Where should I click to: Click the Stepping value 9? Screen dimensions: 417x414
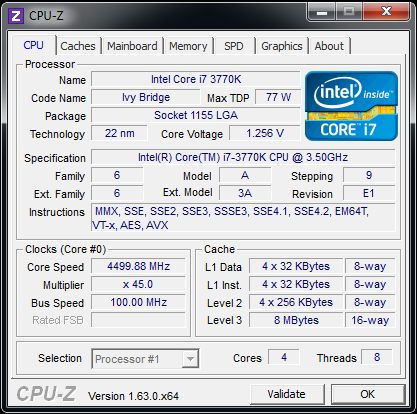tap(369, 175)
